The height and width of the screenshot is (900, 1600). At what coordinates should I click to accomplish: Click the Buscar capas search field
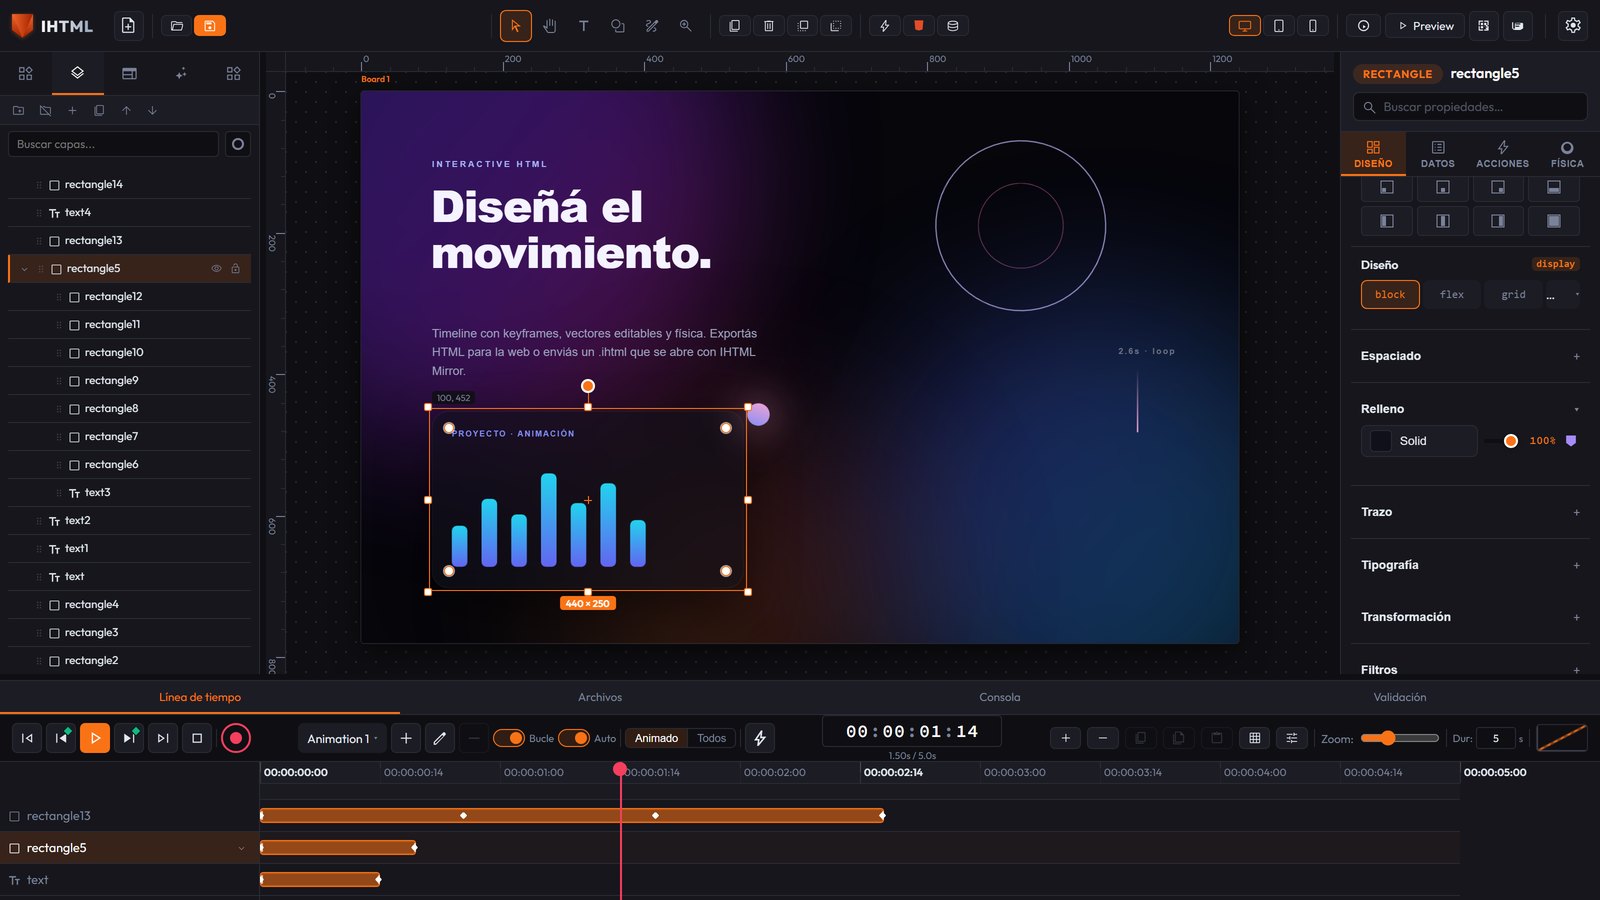point(113,144)
